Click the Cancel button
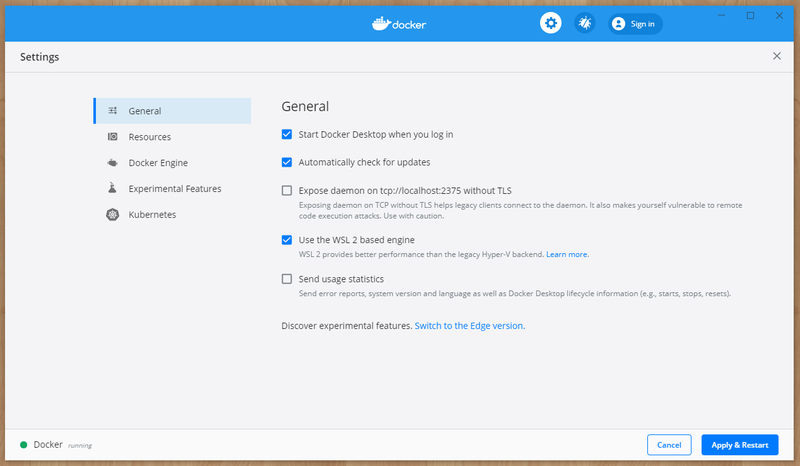Viewport: 800px width, 466px height. pyautogui.click(x=669, y=445)
